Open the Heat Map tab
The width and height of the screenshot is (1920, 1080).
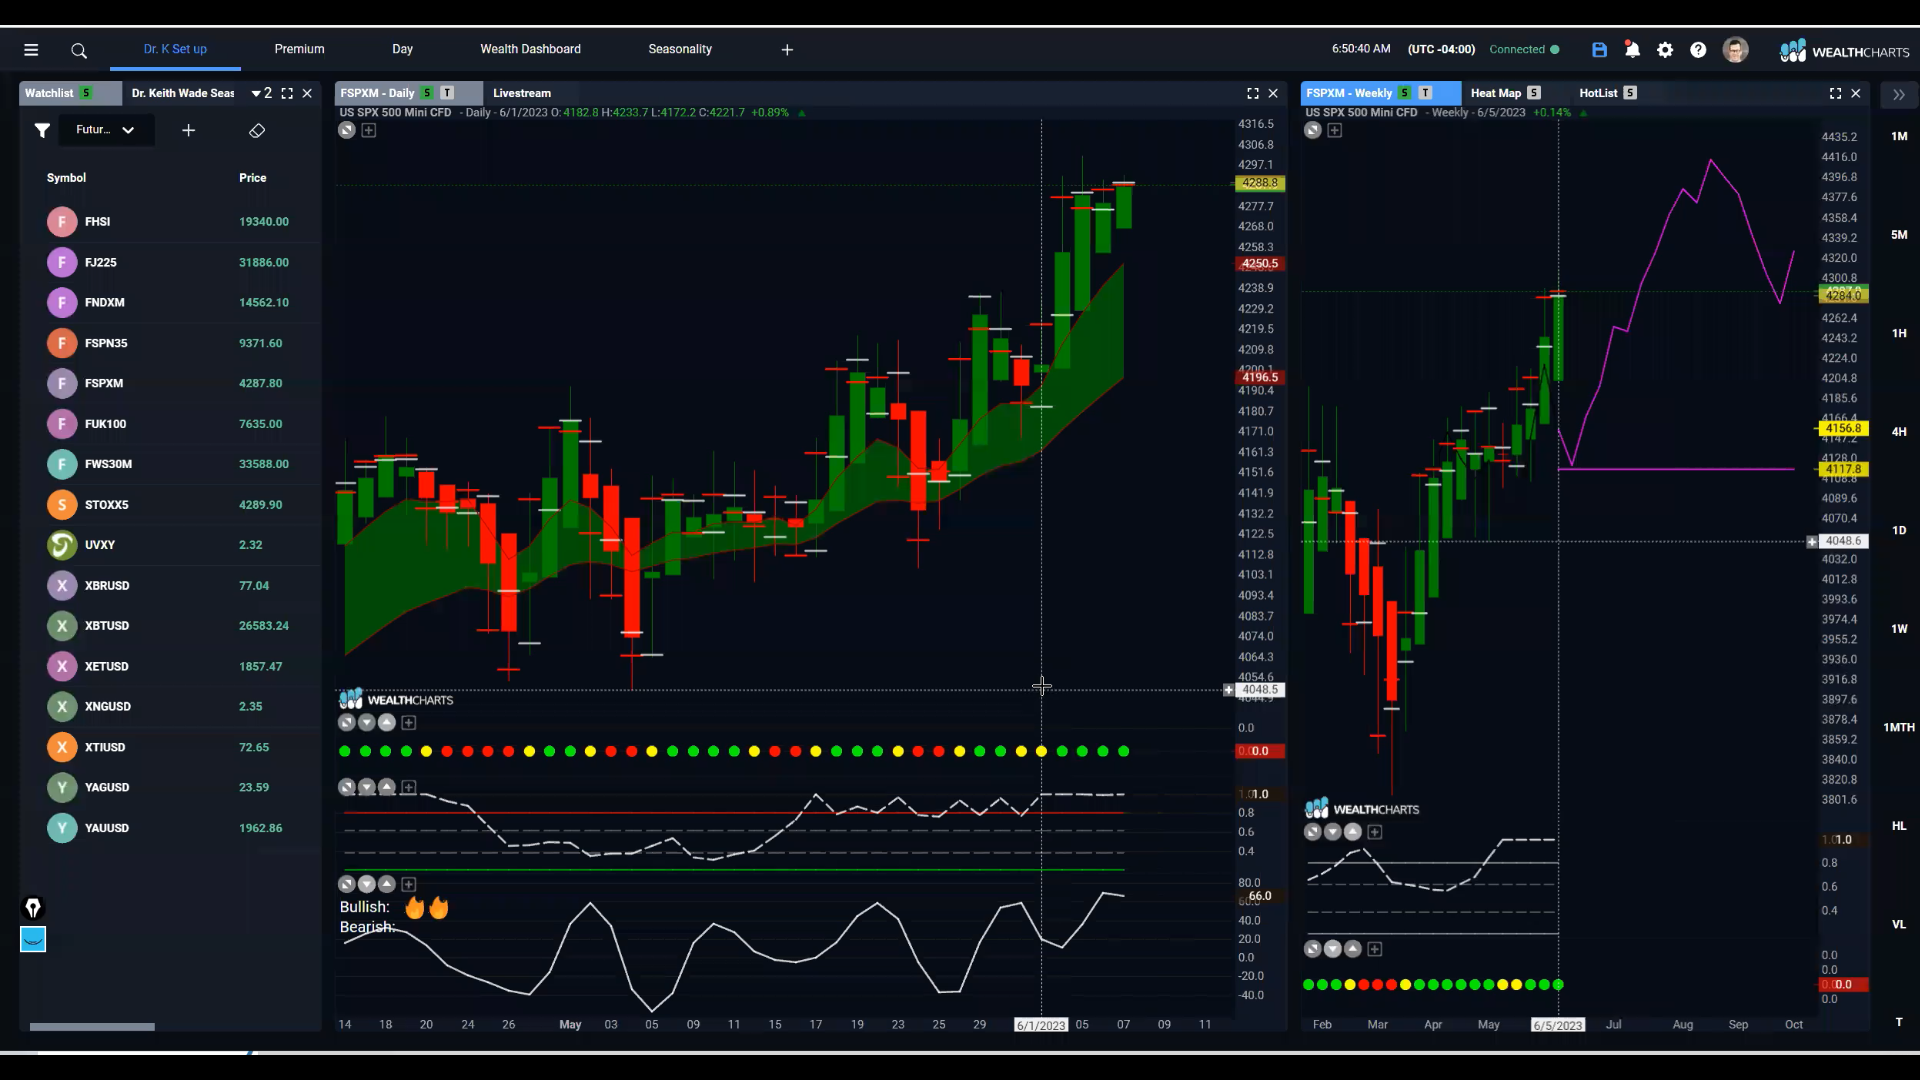click(x=1496, y=93)
